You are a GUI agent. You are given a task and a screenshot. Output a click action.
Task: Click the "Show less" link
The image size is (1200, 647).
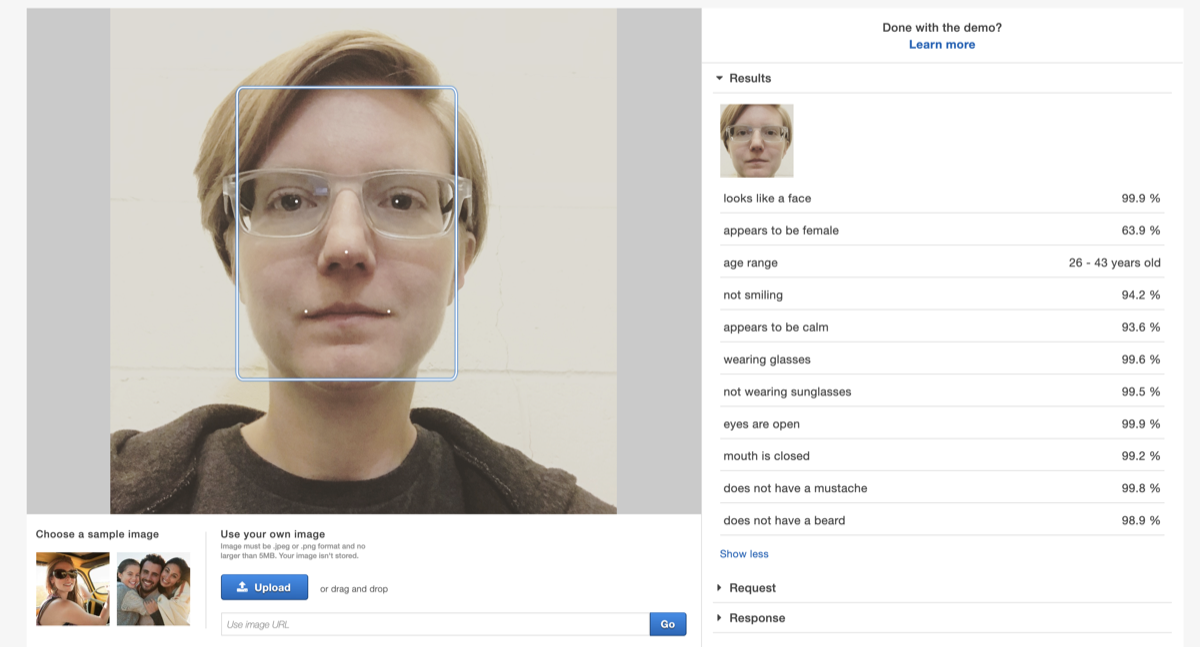[x=744, y=554]
